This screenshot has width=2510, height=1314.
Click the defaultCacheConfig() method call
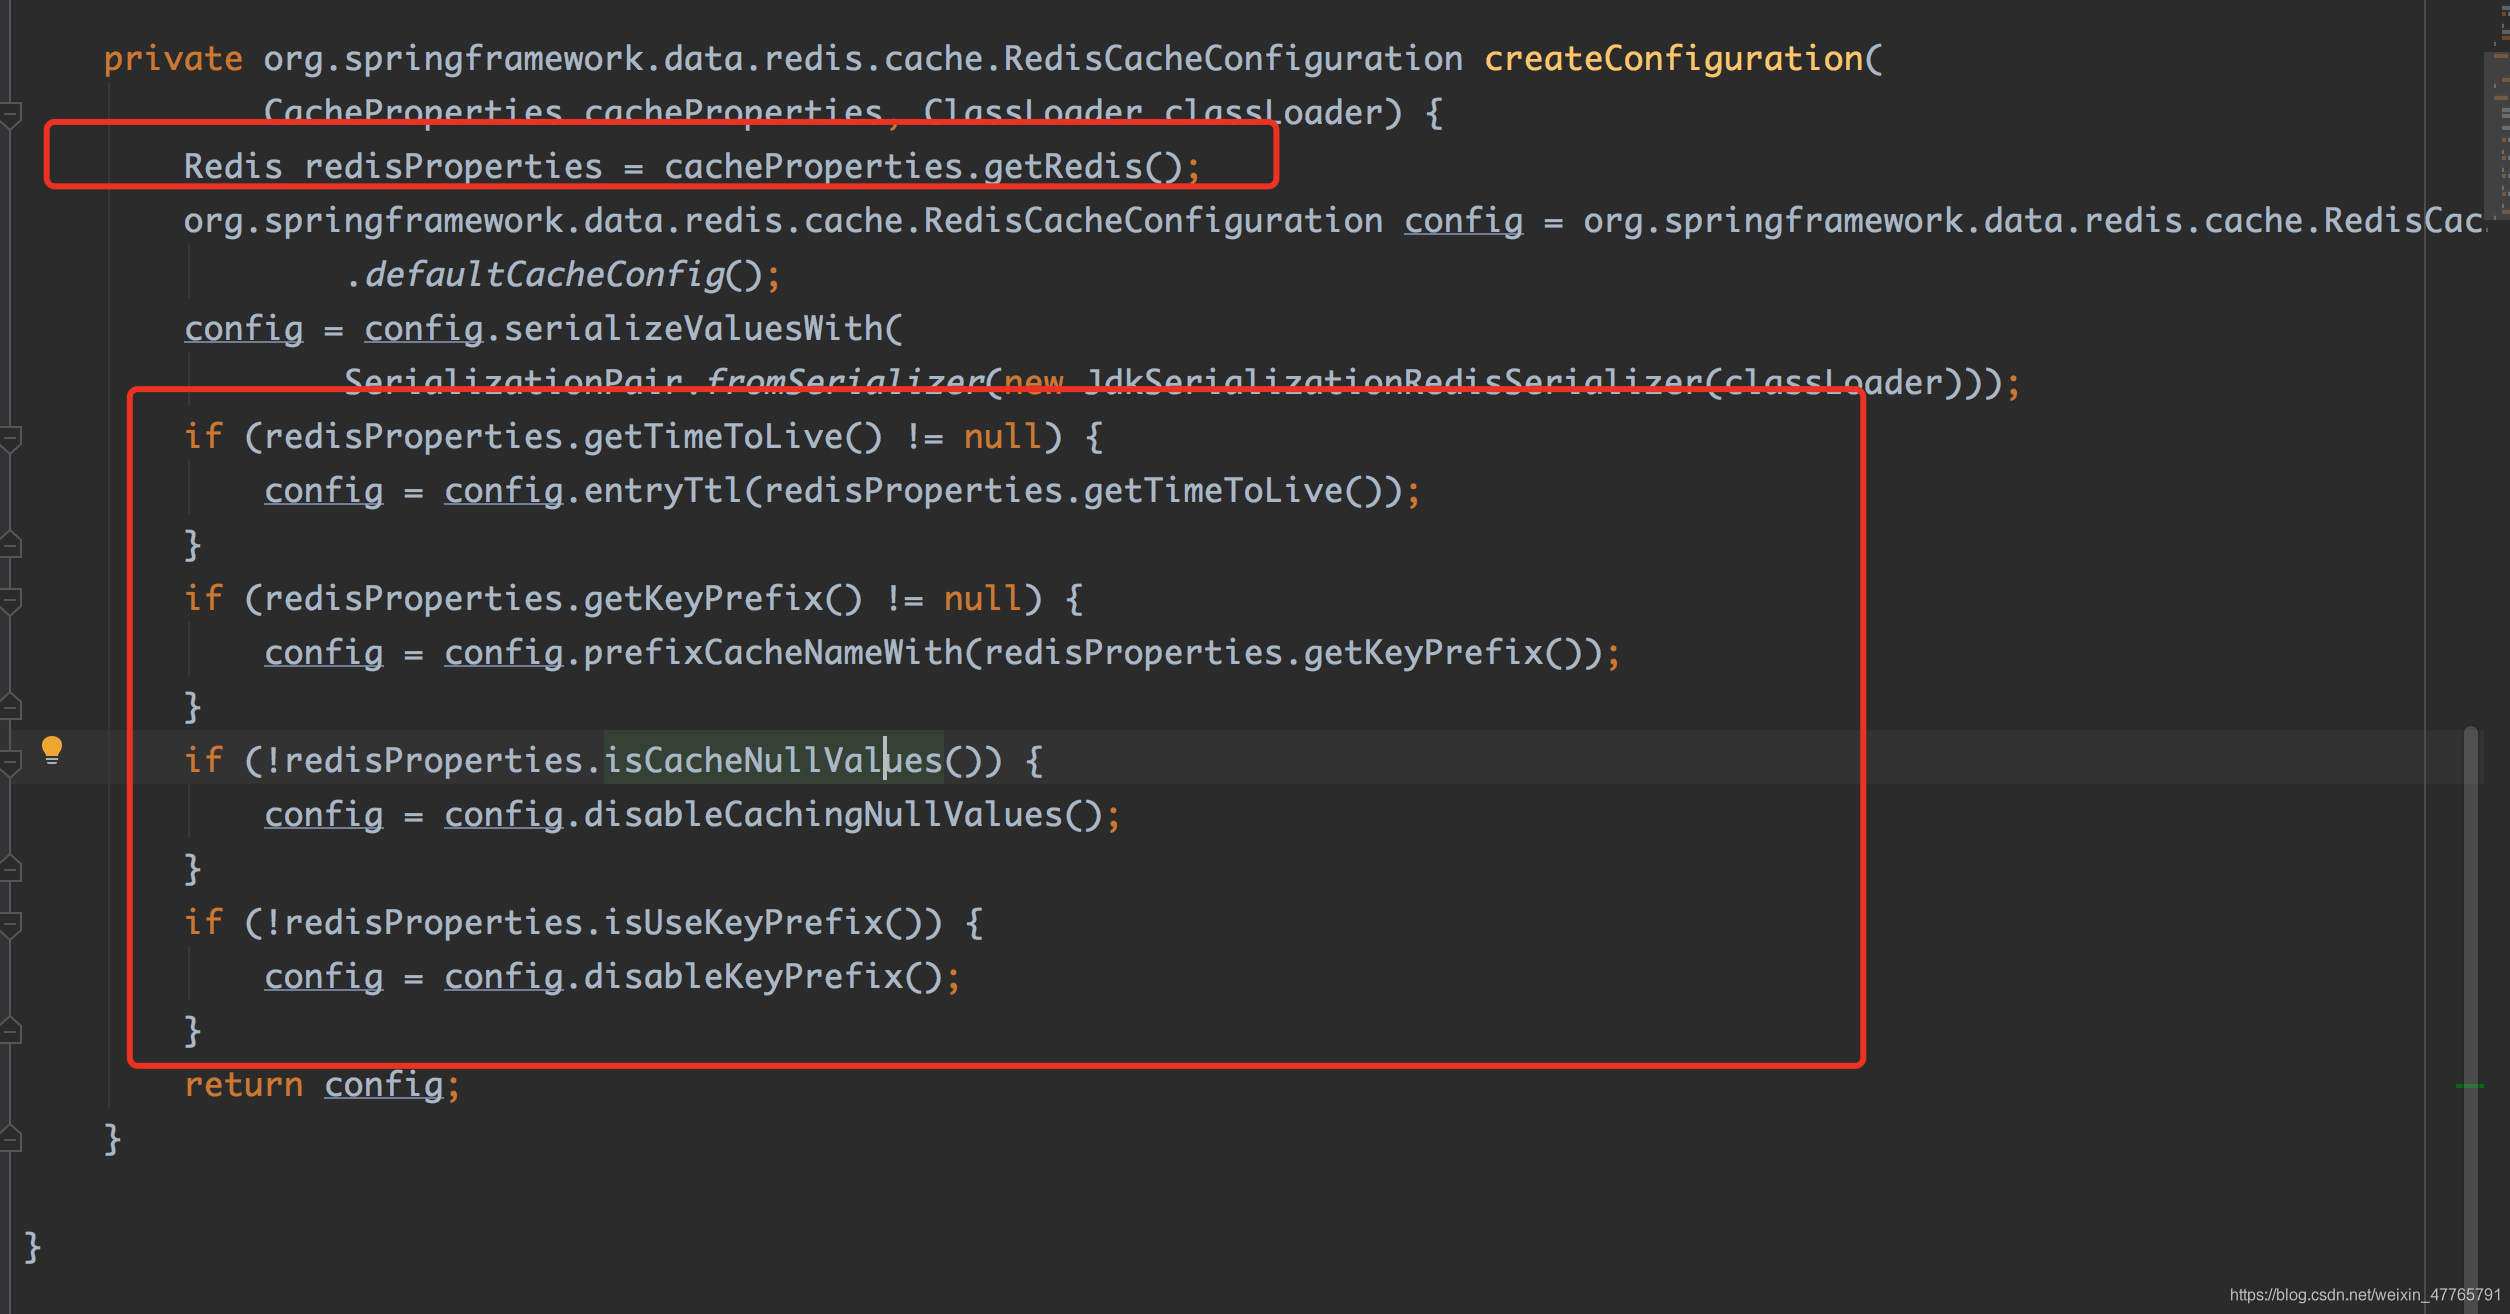pyautogui.click(x=563, y=274)
